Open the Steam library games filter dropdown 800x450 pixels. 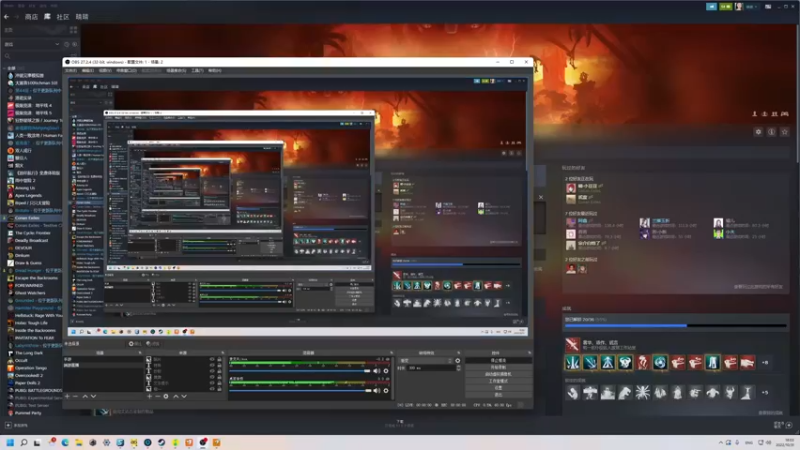[32, 44]
